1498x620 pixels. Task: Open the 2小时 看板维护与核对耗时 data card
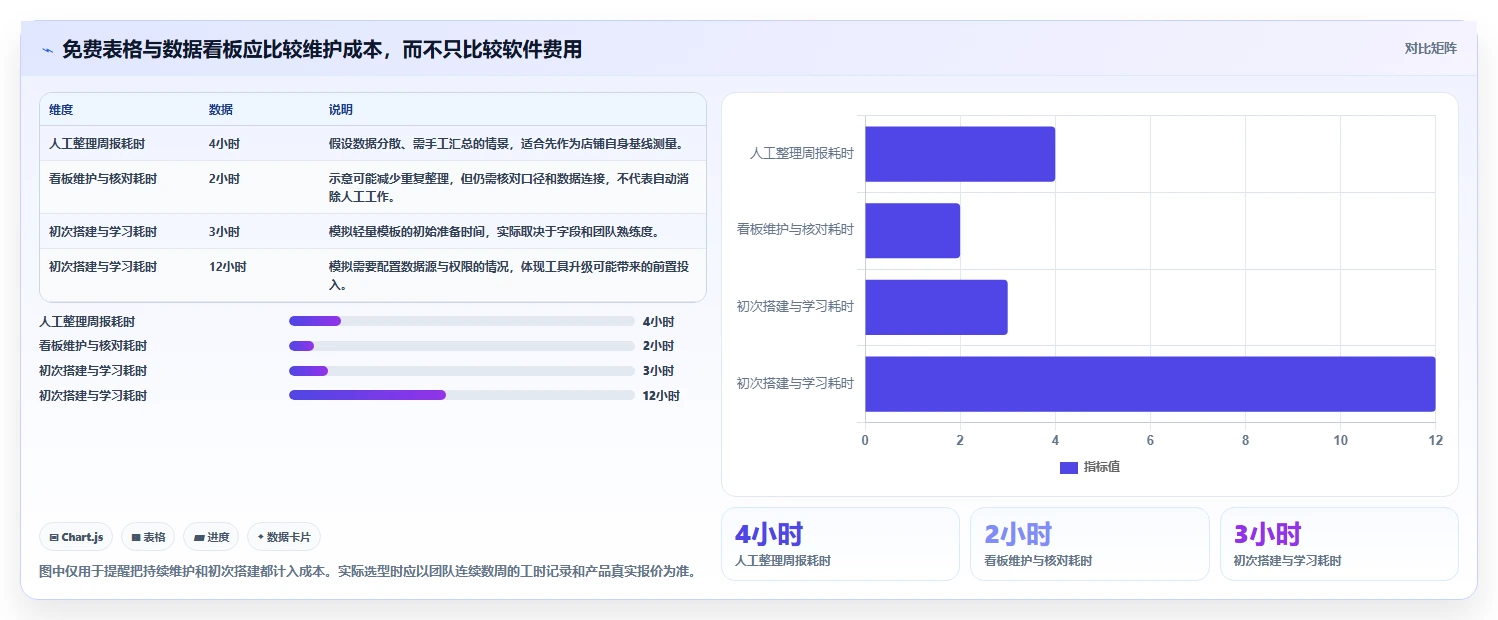click(1090, 544)
